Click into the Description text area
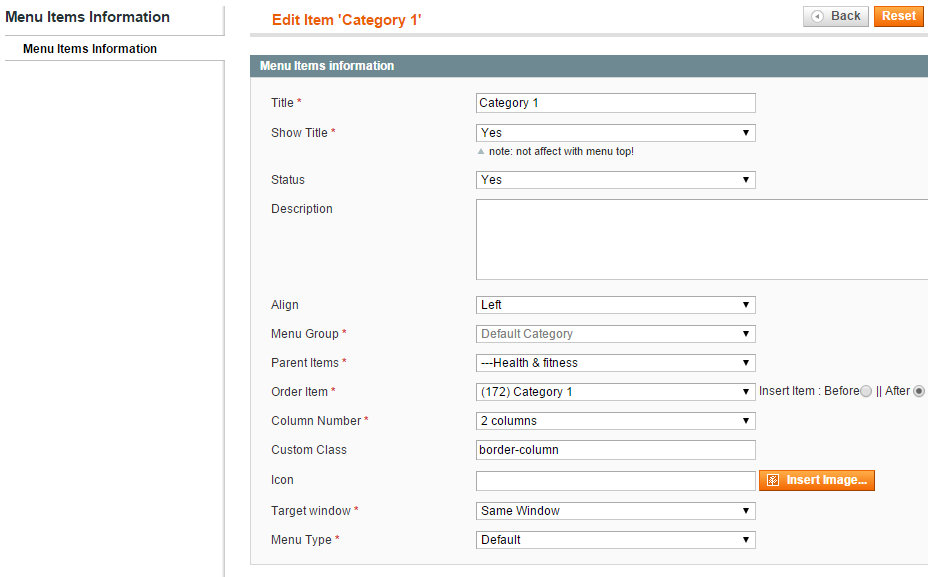 click(x=702, y=239)
